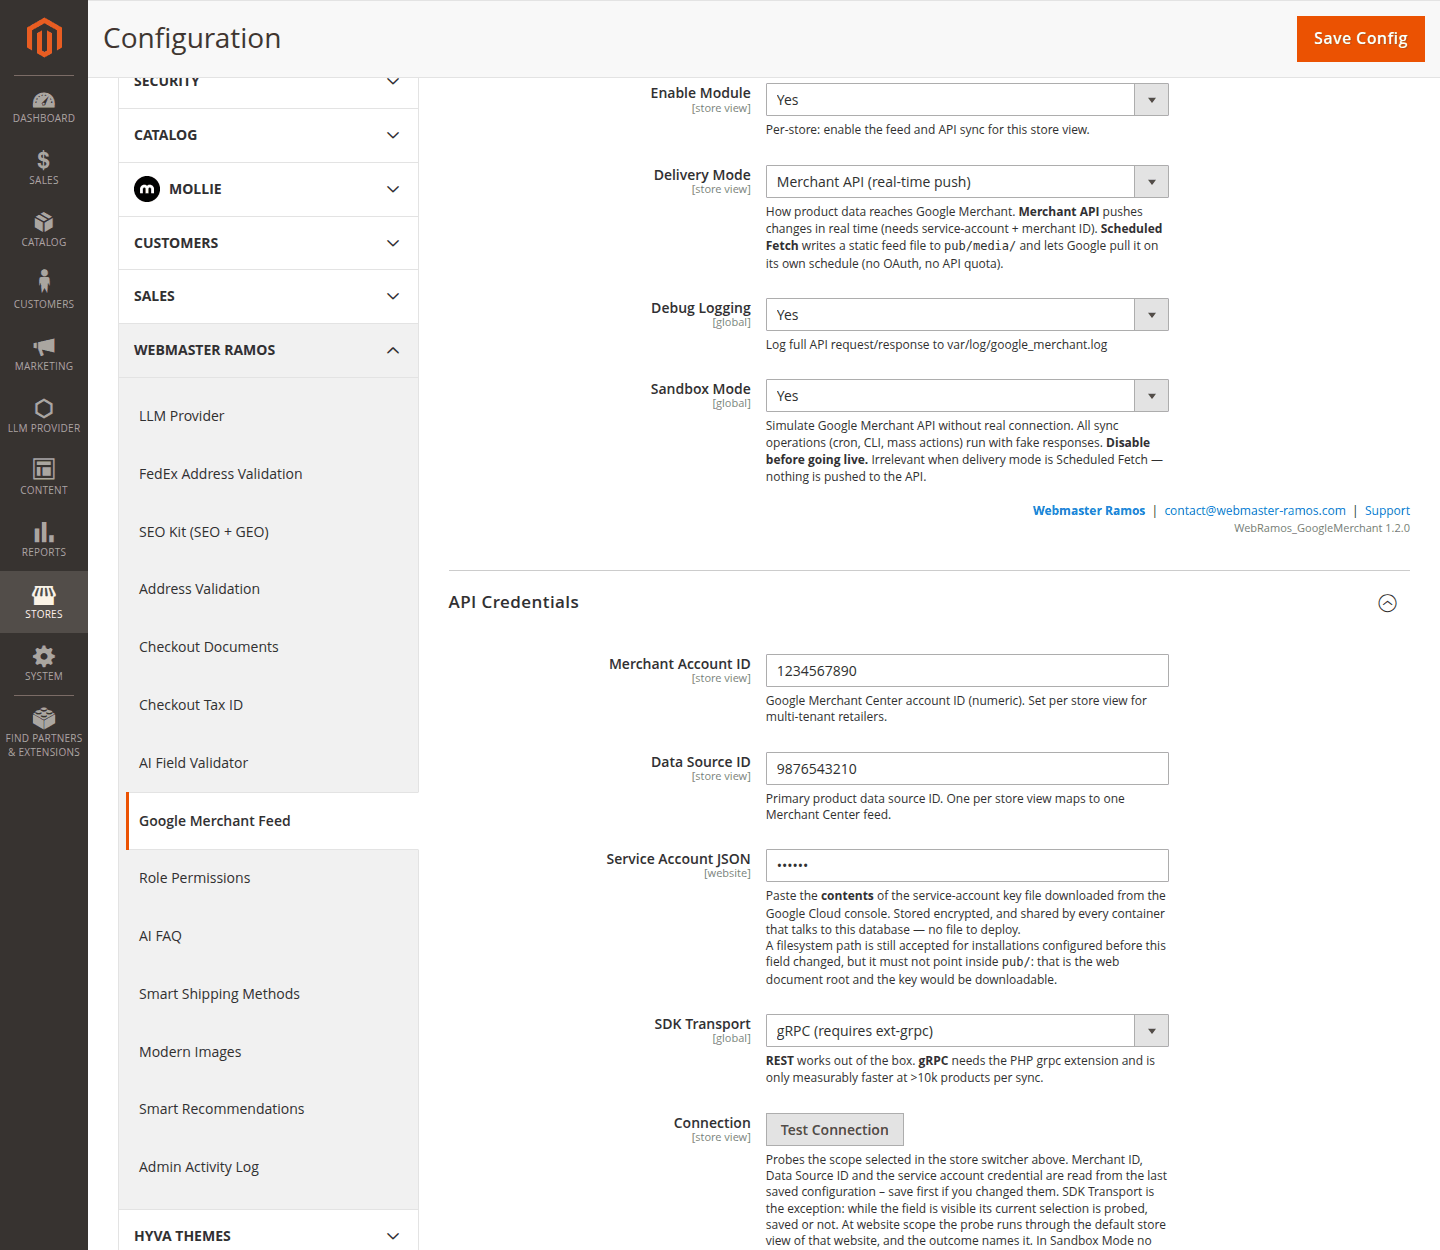Select Checkout Documents section
1440x1250 pixels.
tap(268, 647)
